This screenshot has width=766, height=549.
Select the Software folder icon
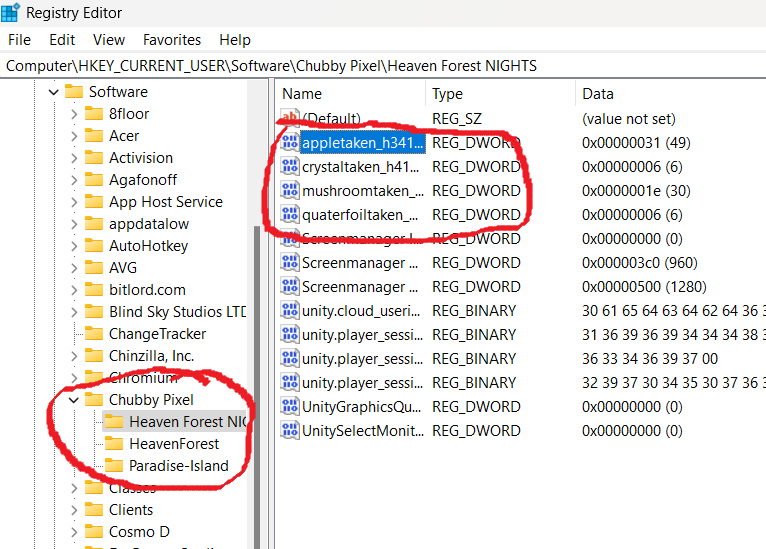pyautogui.click(x=74, y=91)
